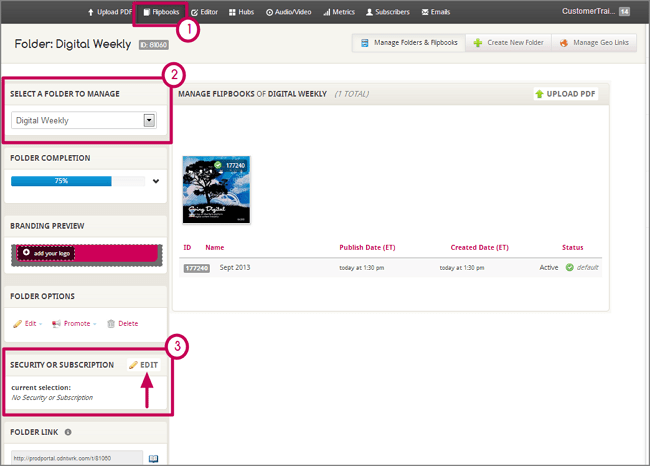Sort by Publish Date (ET) column
Viewport: 650px width, 466px height.
[x=367, y=248]
